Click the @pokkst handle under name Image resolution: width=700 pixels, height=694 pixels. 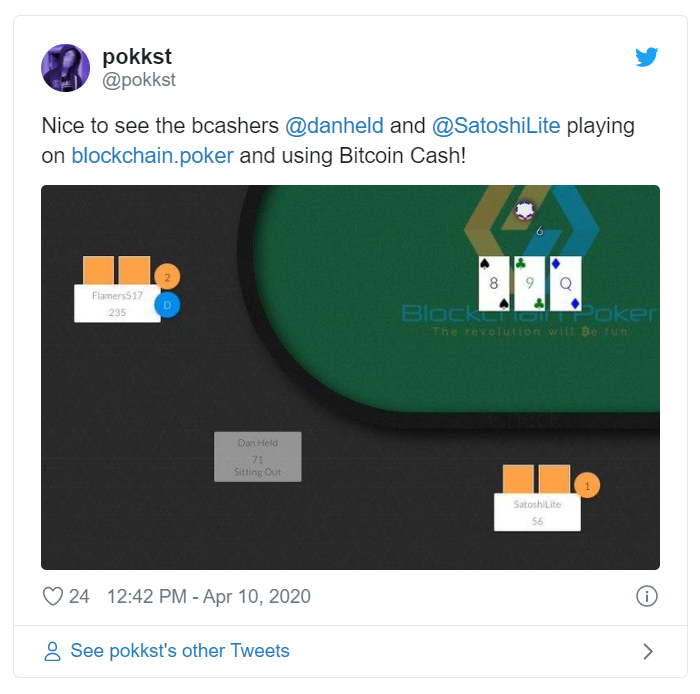[x=139, y=80]
